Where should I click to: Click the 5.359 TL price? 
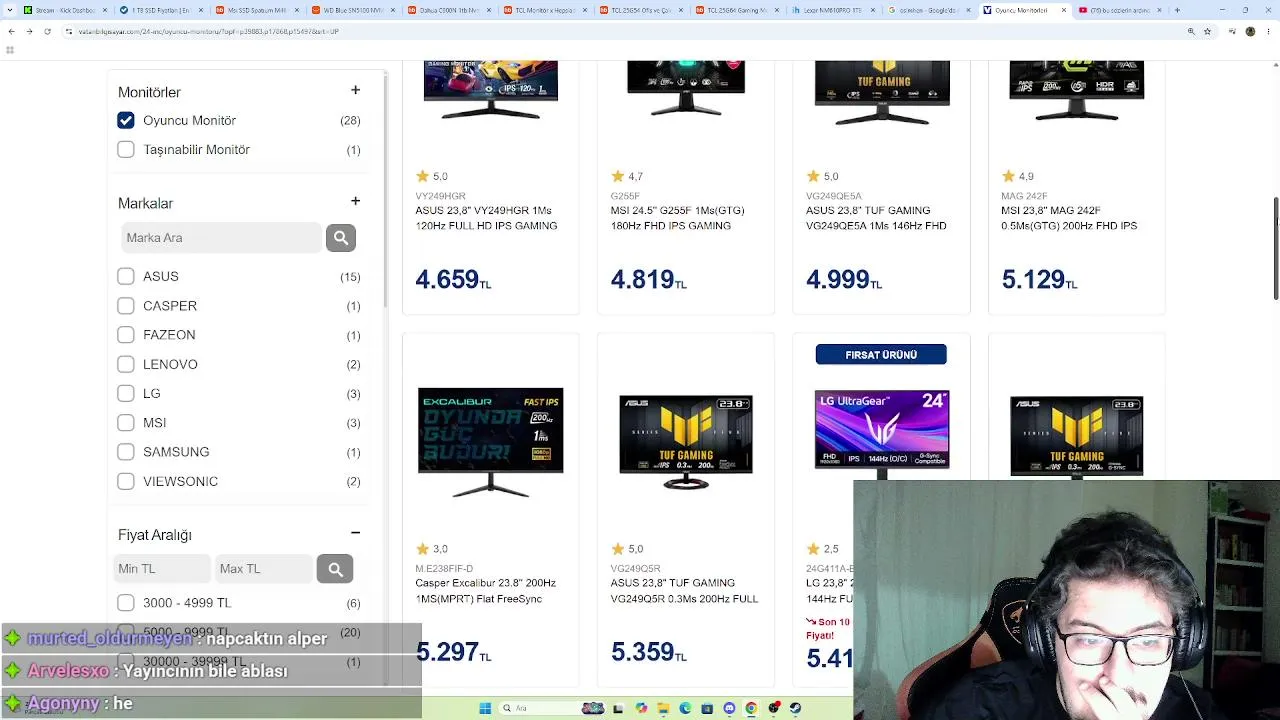tap(648, 652)
